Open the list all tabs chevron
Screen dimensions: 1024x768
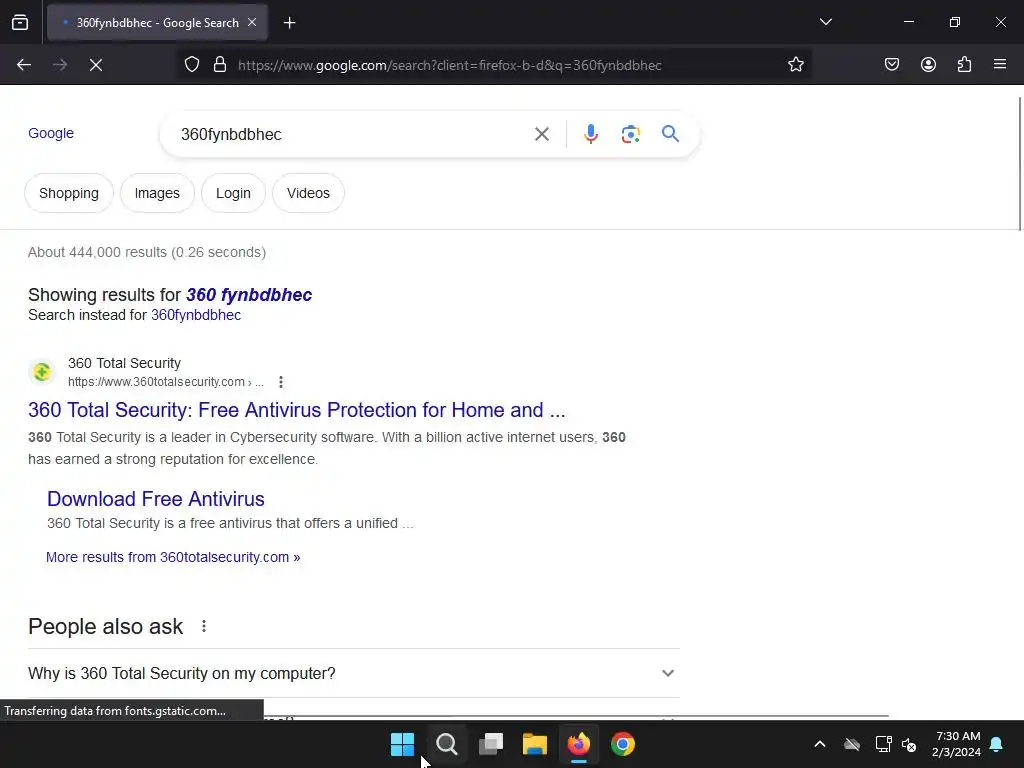(x=825, y=22)
